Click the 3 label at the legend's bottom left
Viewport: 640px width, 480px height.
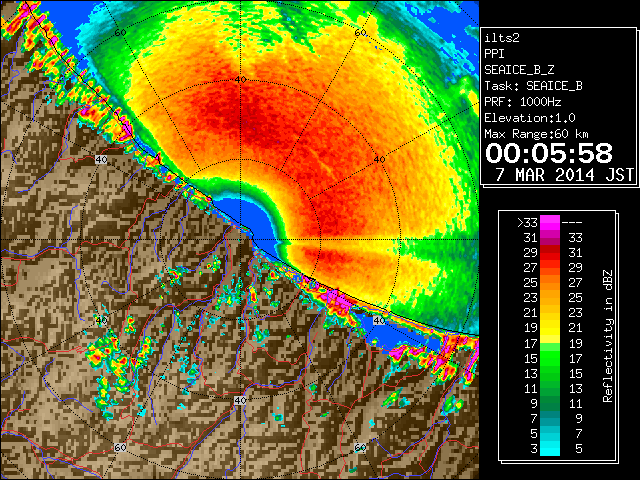534,449
